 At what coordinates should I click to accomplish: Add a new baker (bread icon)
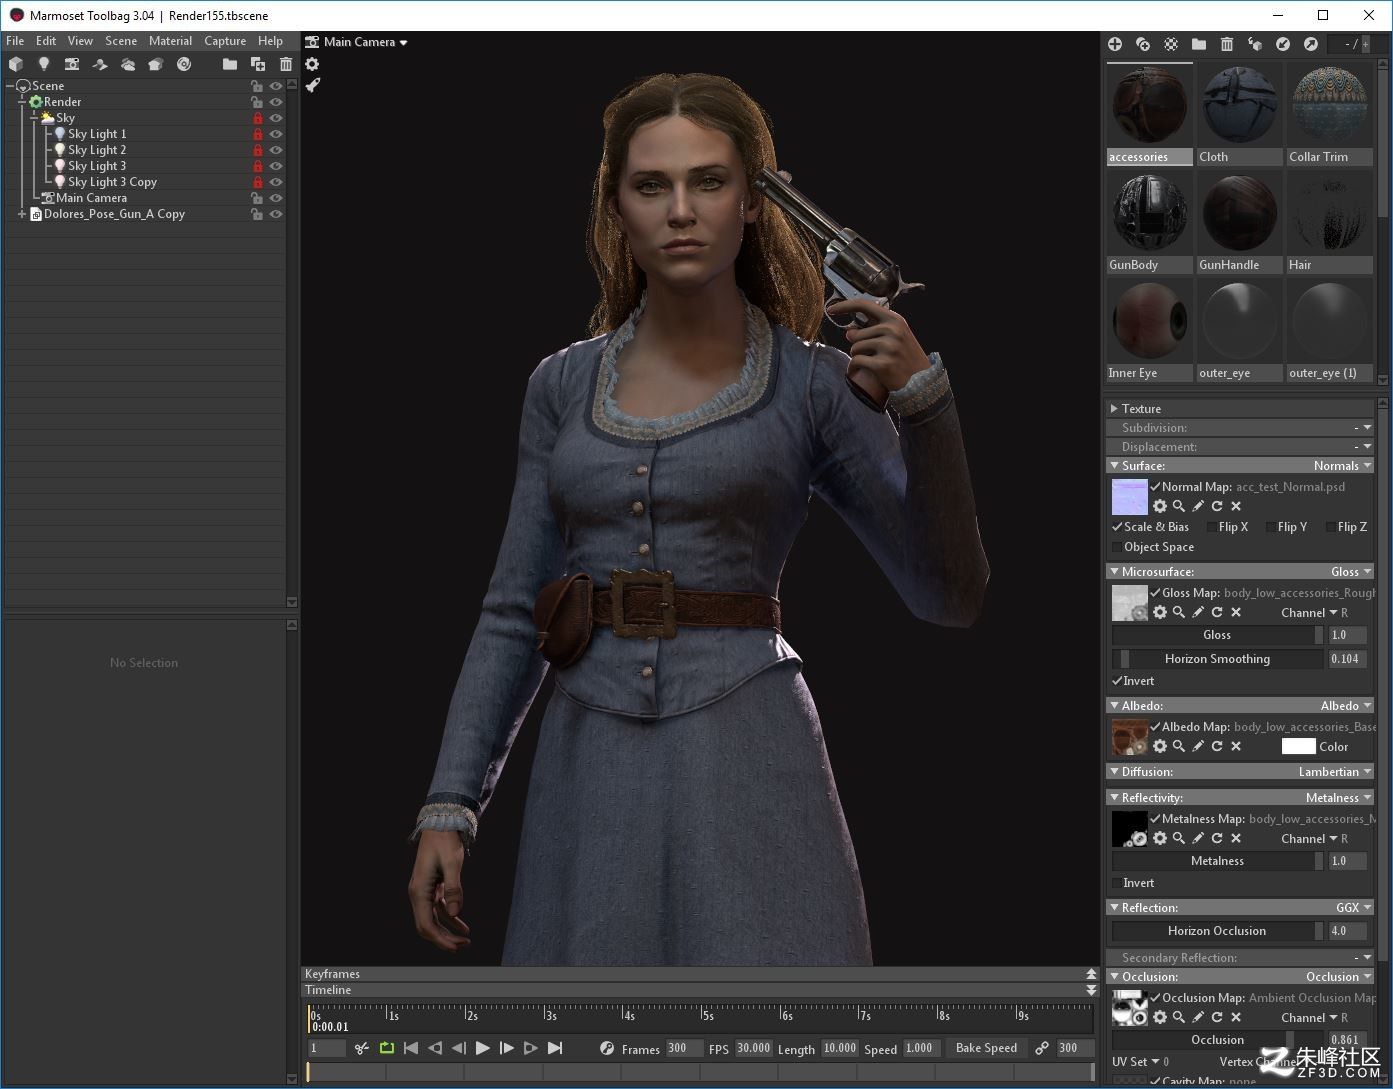(156, 64)
